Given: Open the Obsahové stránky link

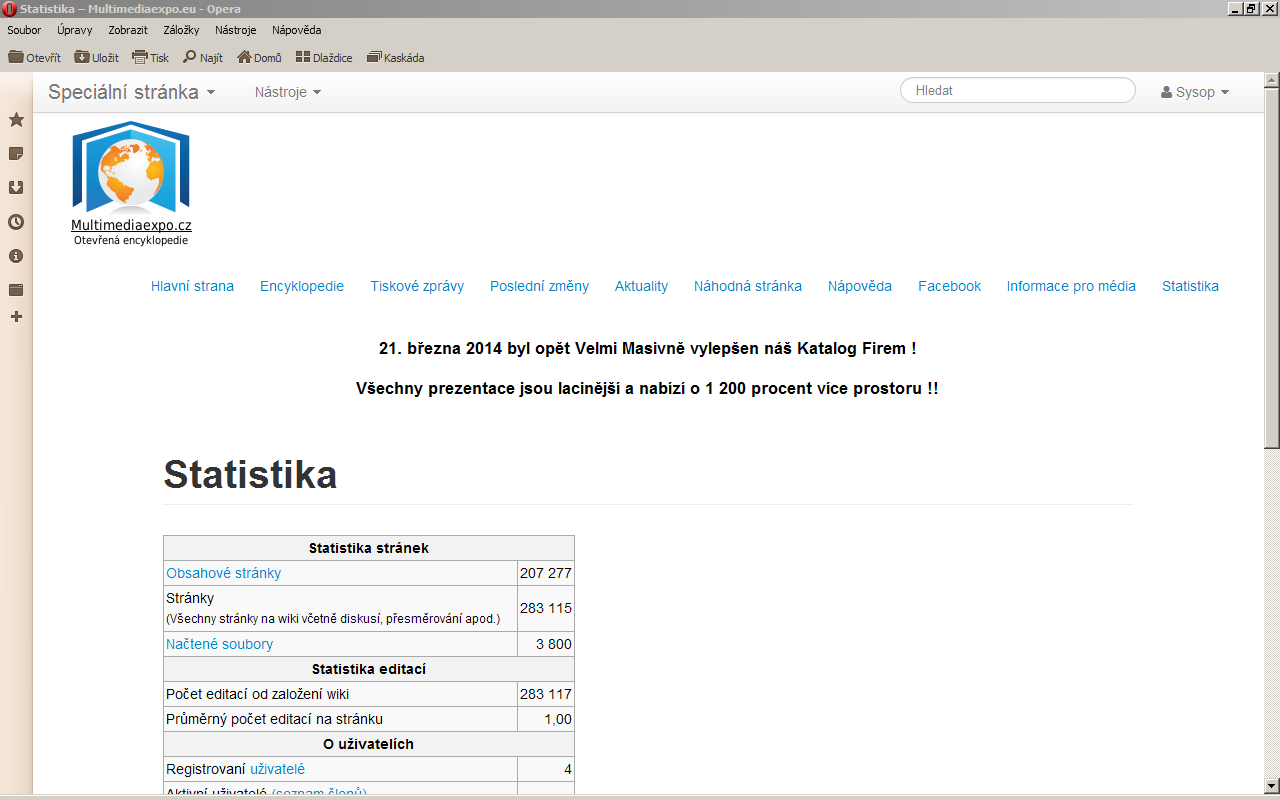Looking at the screenshot, I should click(x=224, y=573).
